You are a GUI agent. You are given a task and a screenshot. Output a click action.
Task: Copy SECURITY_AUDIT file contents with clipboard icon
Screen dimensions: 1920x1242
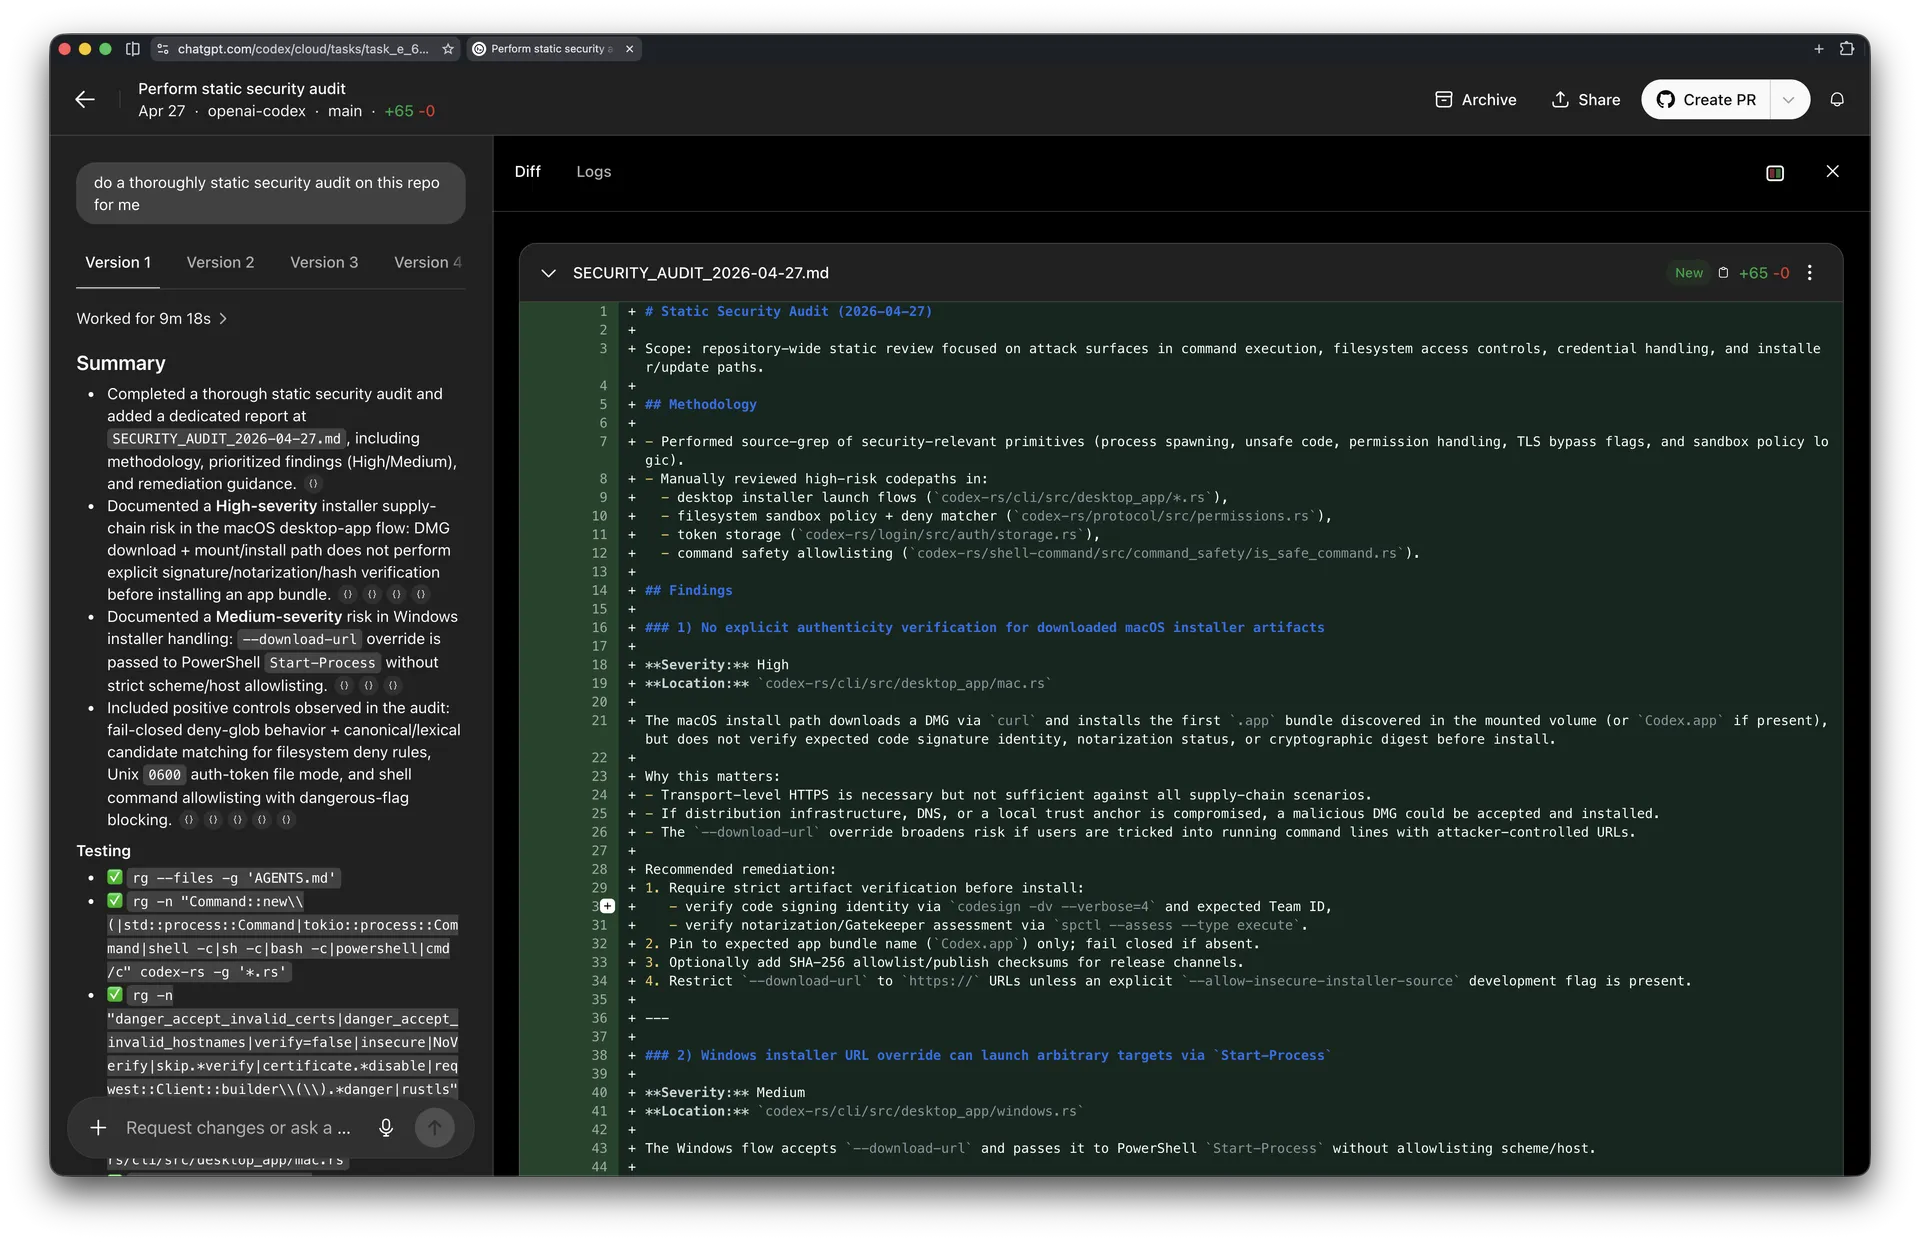pyautogui.click(x=1723, y=273)
